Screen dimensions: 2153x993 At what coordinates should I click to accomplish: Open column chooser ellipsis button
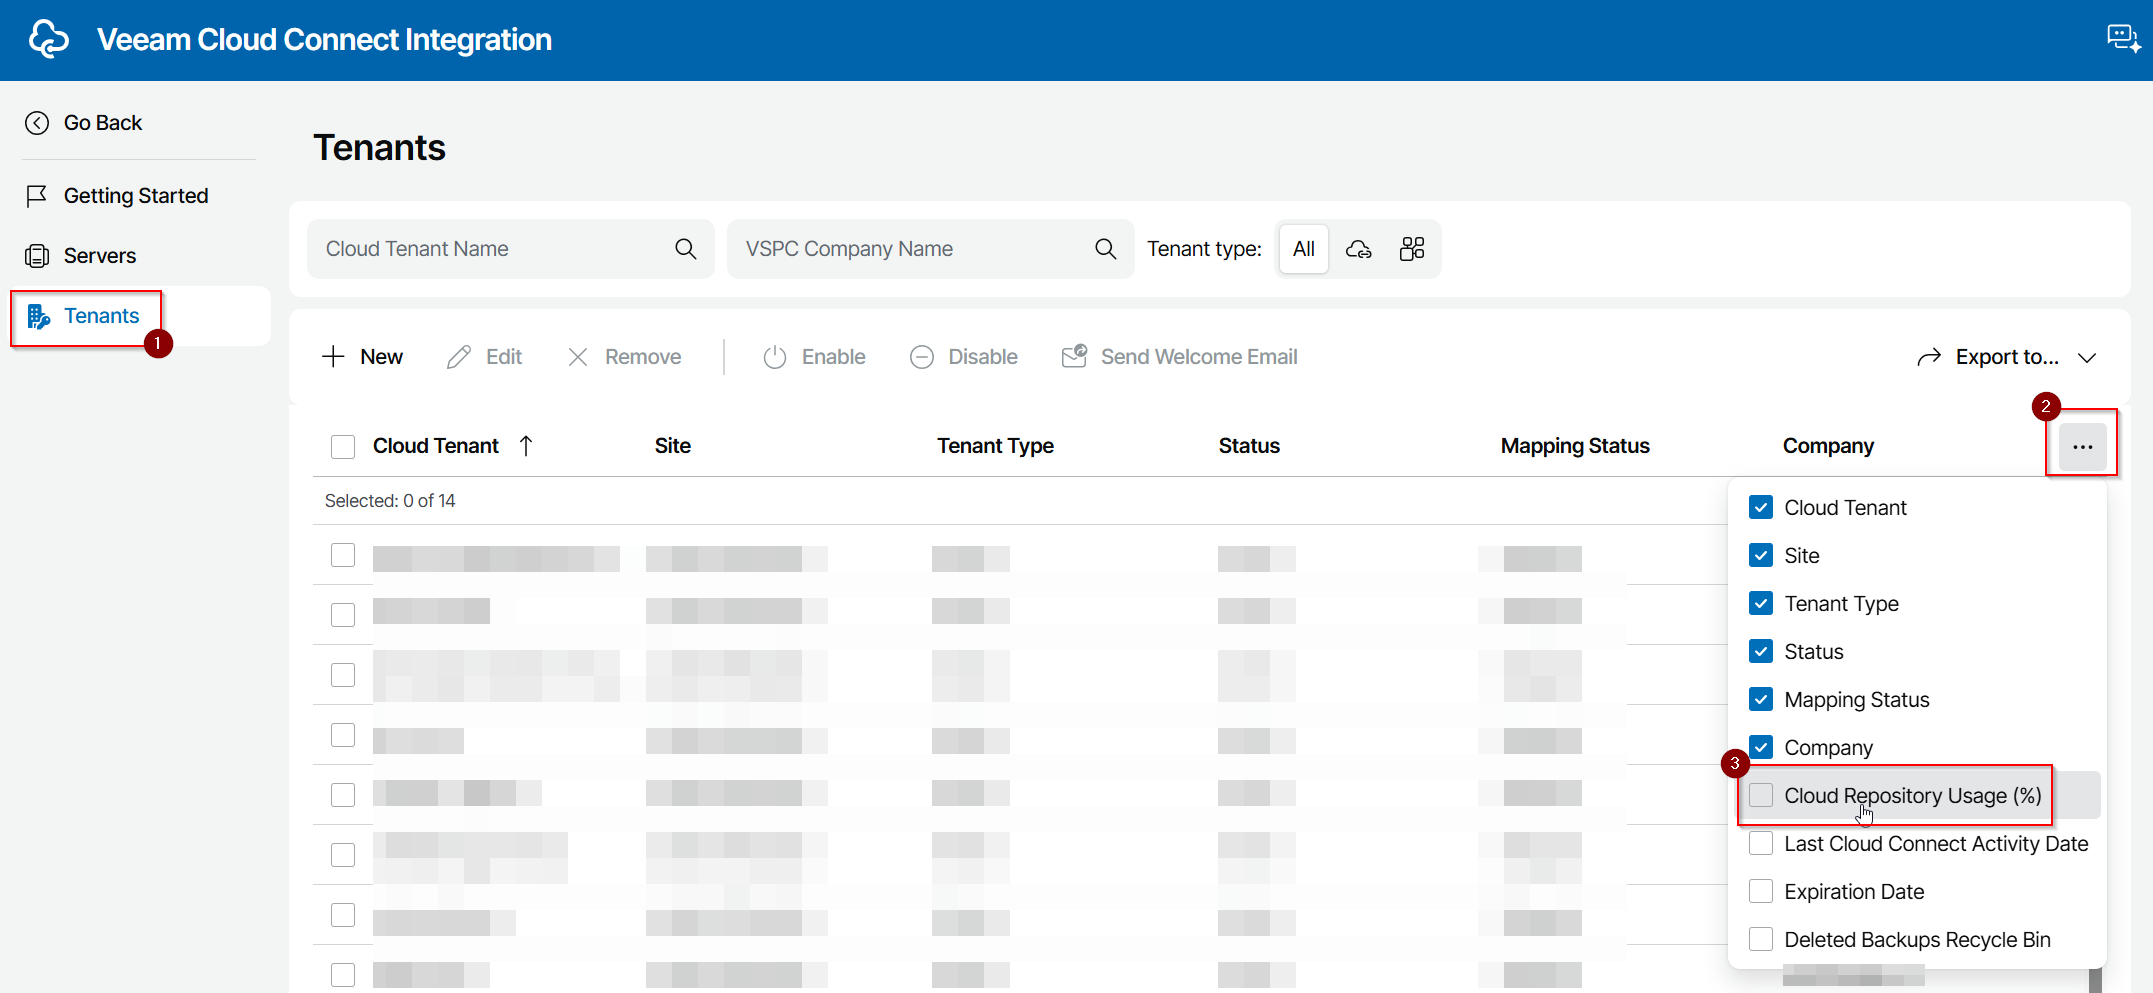tap(2083, 447)
